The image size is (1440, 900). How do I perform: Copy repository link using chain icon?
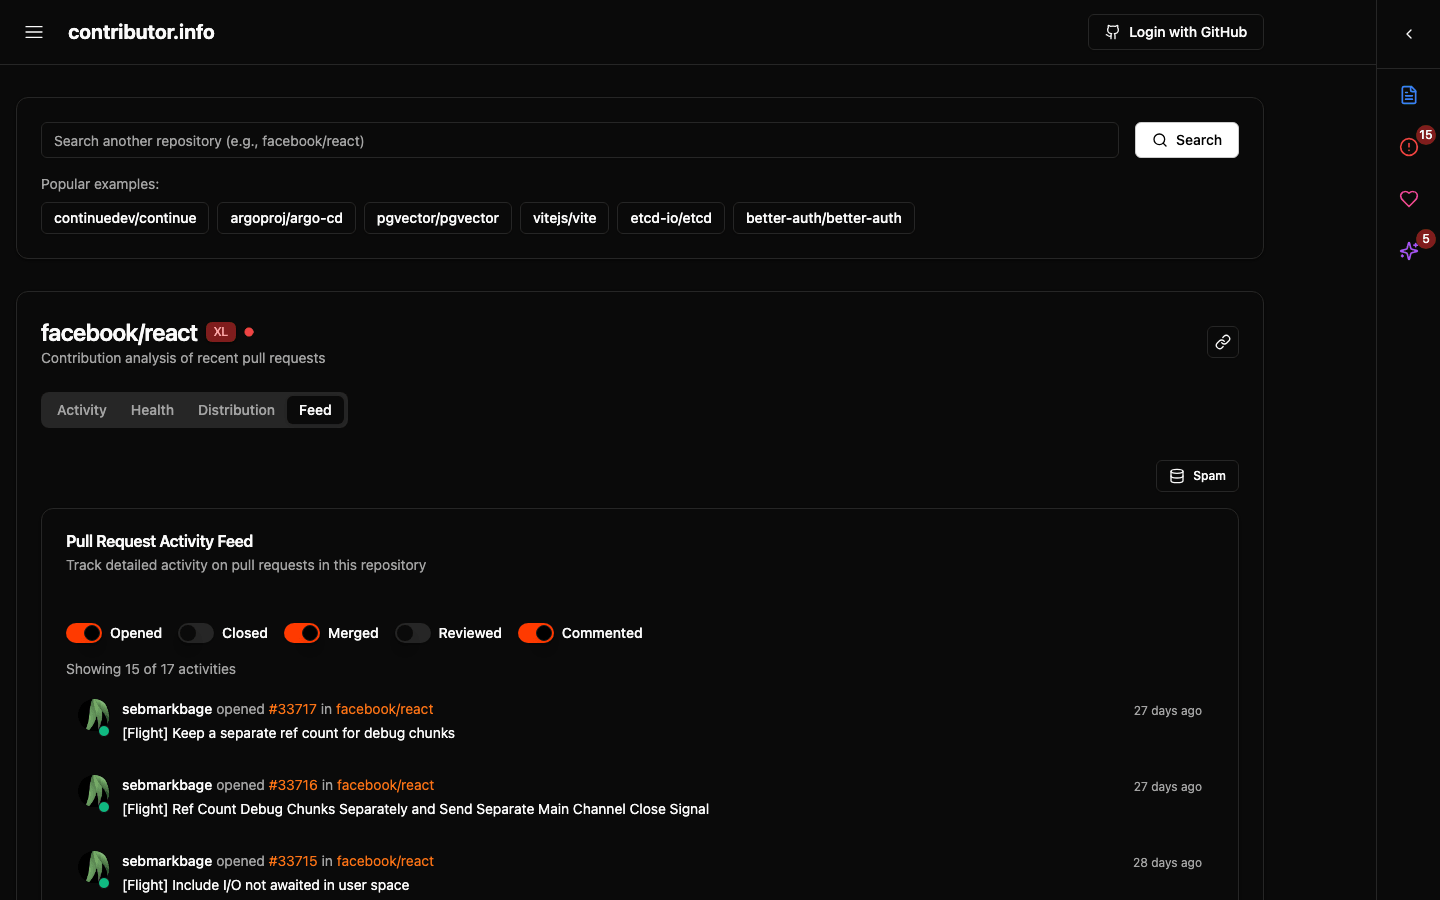pyautogui.click(x=1222, y=341)
